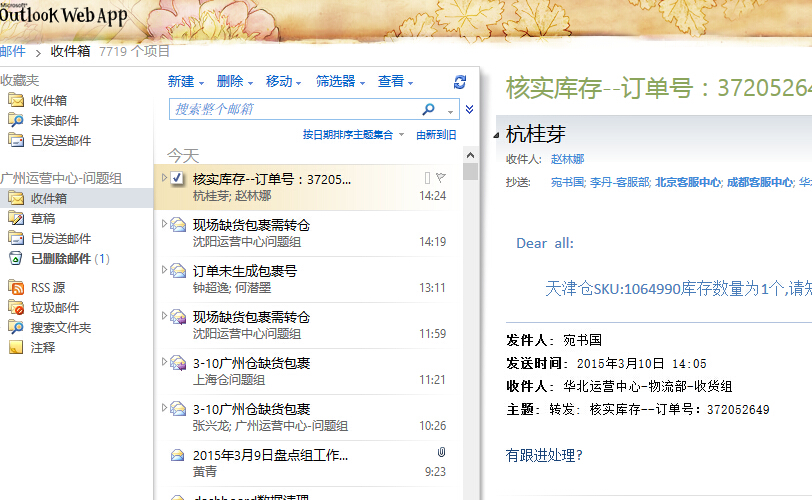Viewport: 812px width, 500px height.
Task: Open message from 上海仓问题组
Action: coord(308,372)
